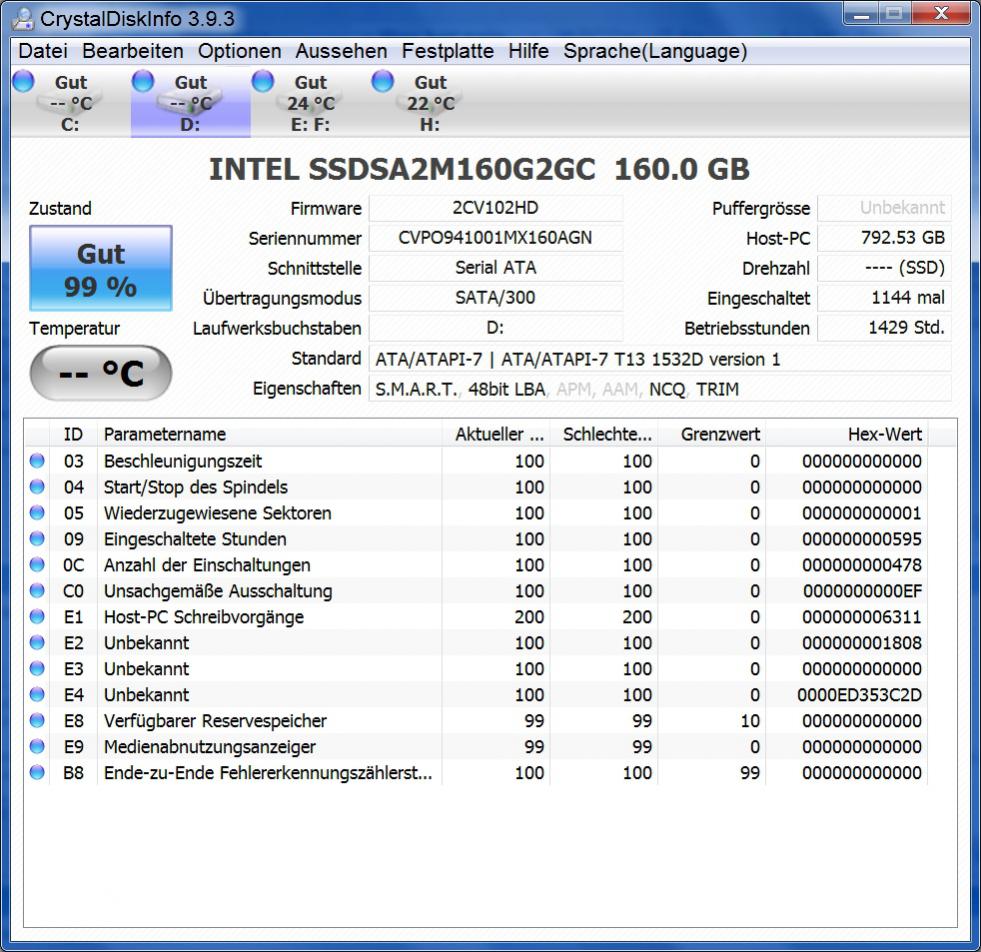This screenshot has width=981, height=952.
Task: Click status icon for Wiederzugewiesene Sektoren
Action: pyautogui.click(x=38, y=513)
